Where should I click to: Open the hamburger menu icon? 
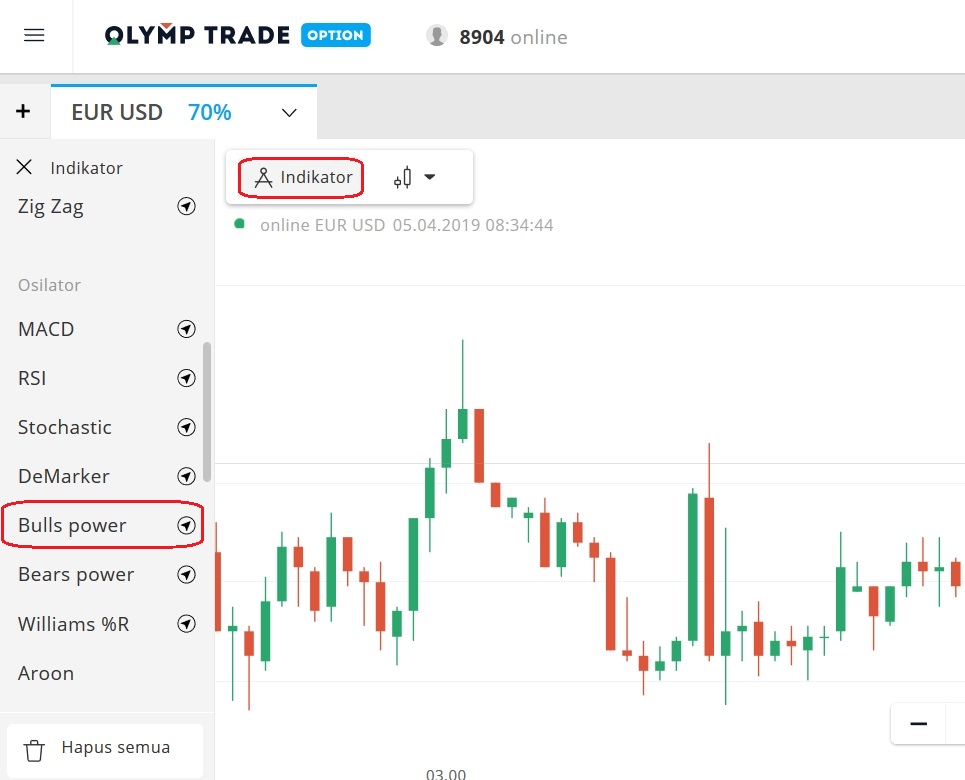click(34, 34)
